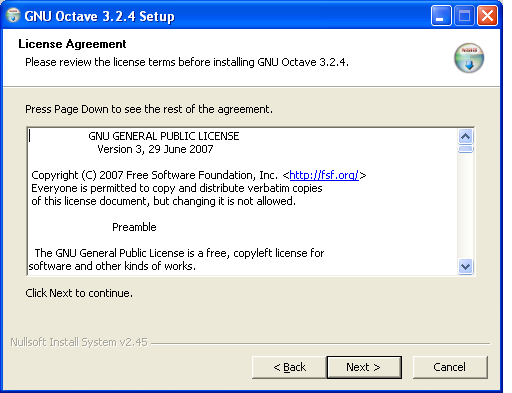Close the GNU Octave Setup window
Viewport: 512px width, 393px height.
[487, 16]
